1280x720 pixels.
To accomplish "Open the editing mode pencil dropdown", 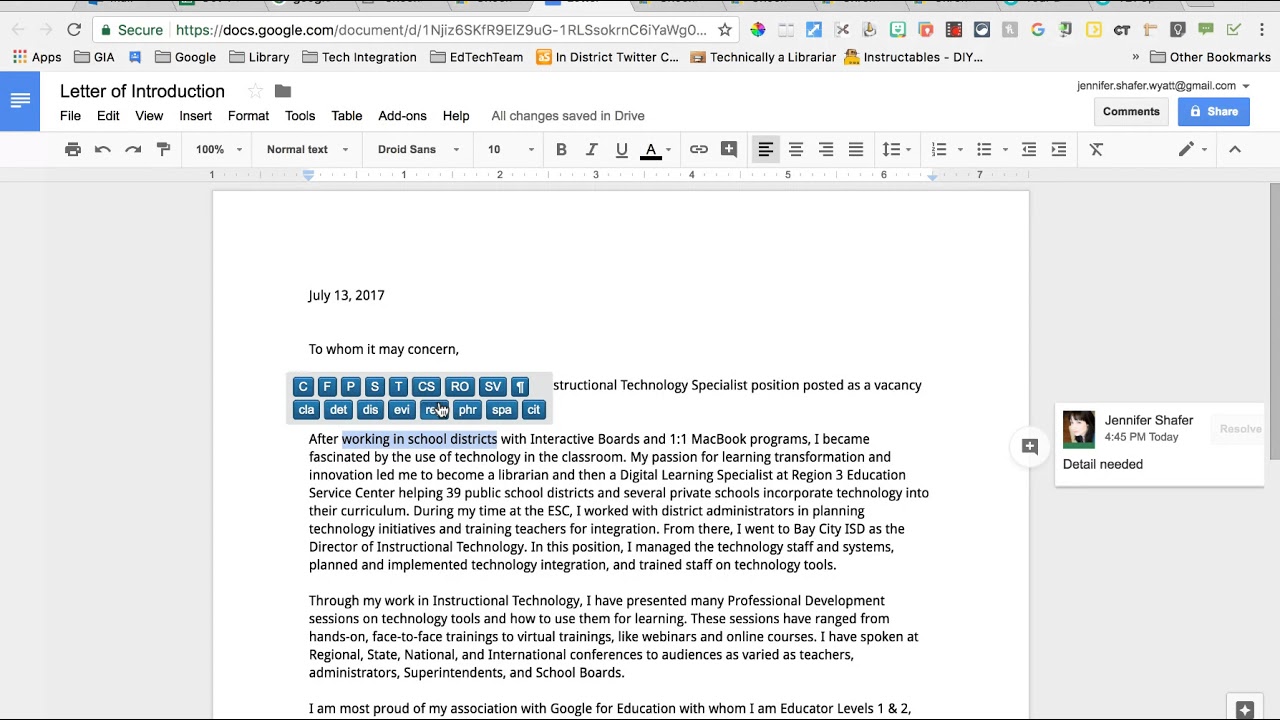I will [x=1192, y=149].
